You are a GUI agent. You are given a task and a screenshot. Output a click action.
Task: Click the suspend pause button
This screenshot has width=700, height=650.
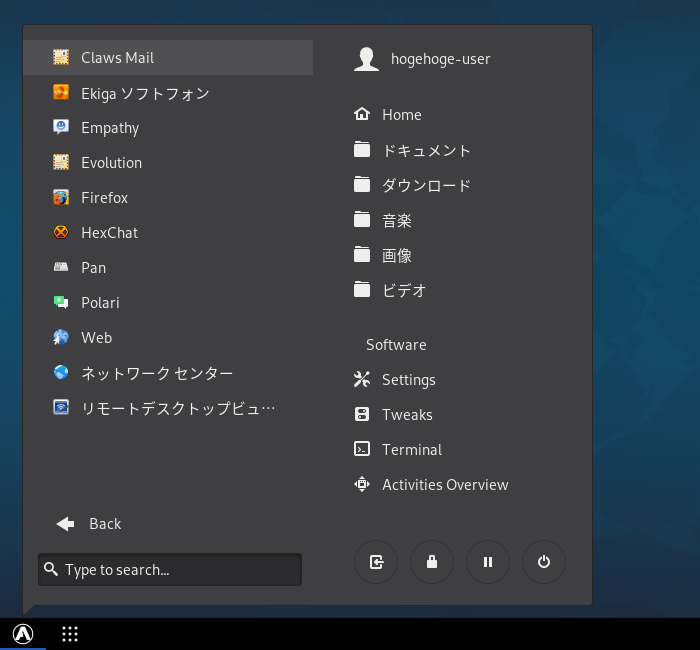[488, 562]
